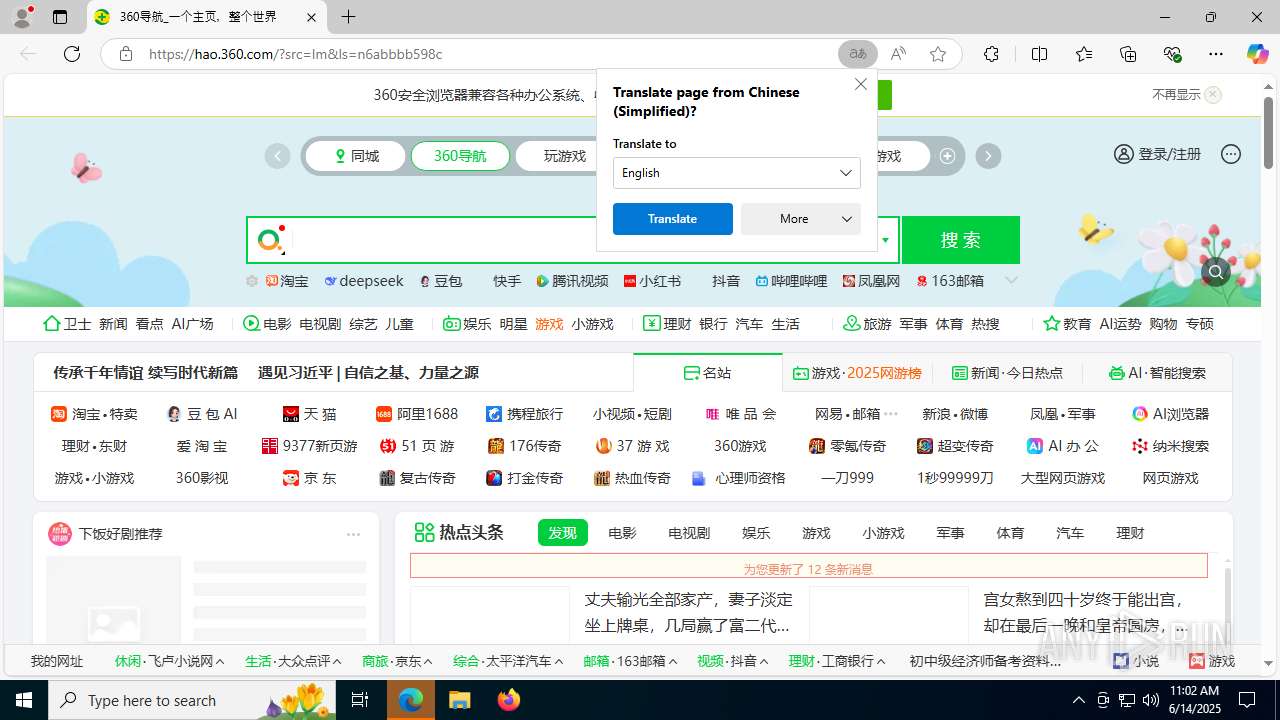Open 小说 shortcut in bottom bar
The width and height of the screenshot is (1280, 720).
point(1136,661)
